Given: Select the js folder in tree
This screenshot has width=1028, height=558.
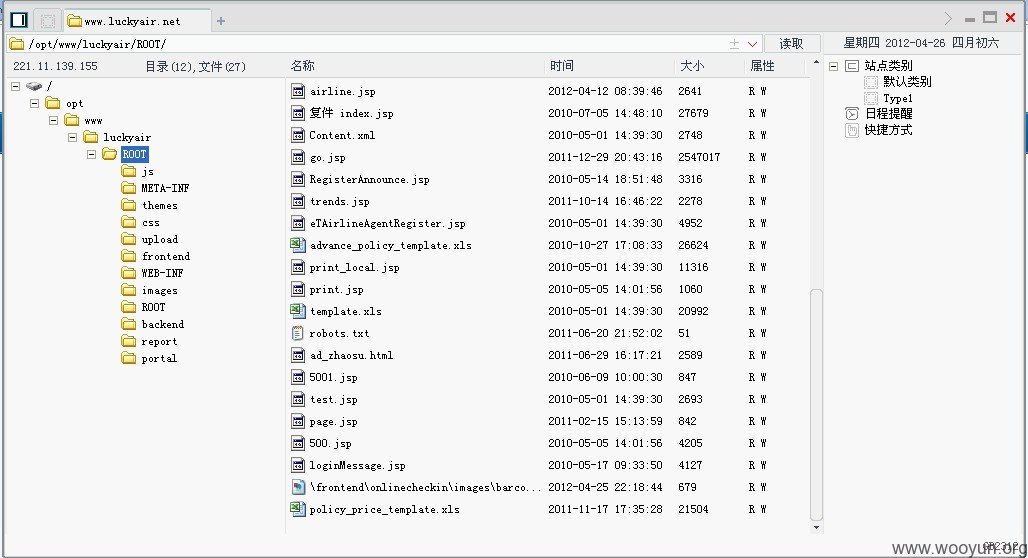Looking at the screenshot, I should 138,171.
